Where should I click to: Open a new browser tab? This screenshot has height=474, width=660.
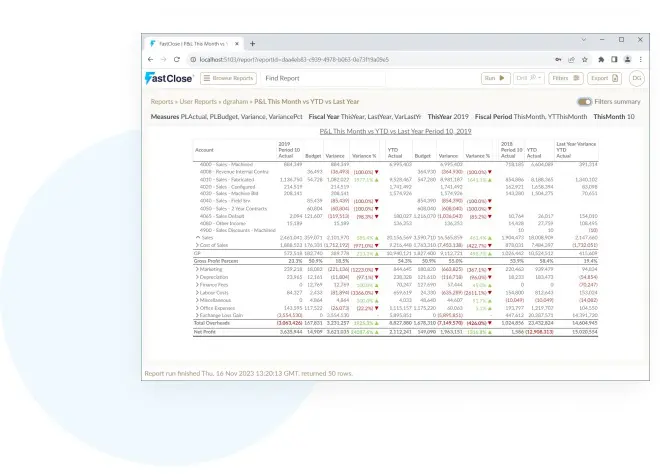point(253,44)
